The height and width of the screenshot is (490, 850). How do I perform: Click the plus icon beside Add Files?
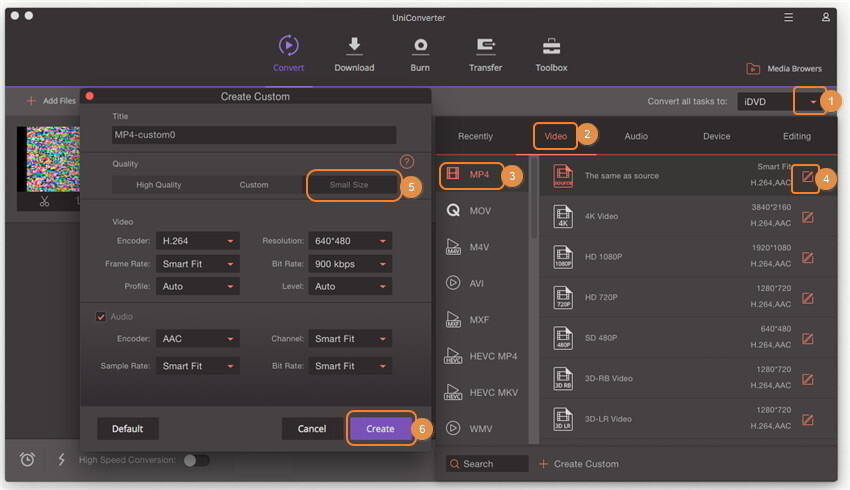[31, 101]
